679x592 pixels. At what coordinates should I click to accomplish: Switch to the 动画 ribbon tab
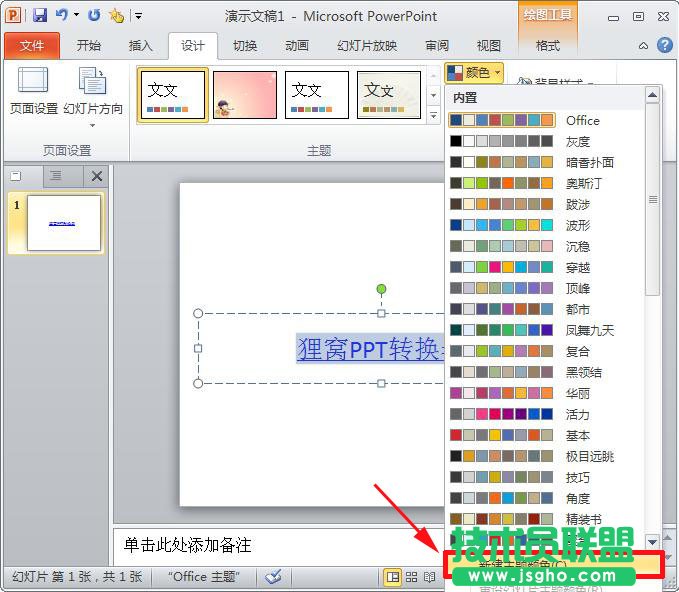coord(297,45)
